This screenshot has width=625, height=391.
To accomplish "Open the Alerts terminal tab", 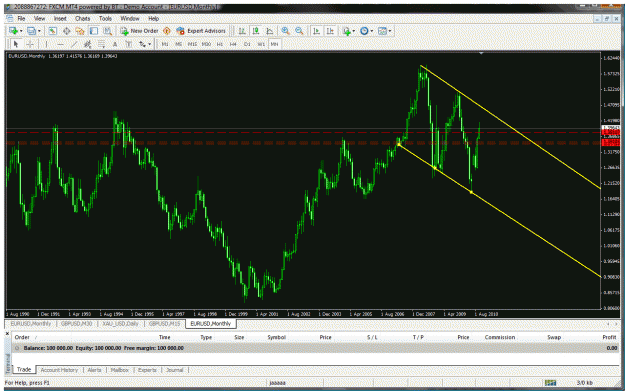I will [x=94, y=370].
